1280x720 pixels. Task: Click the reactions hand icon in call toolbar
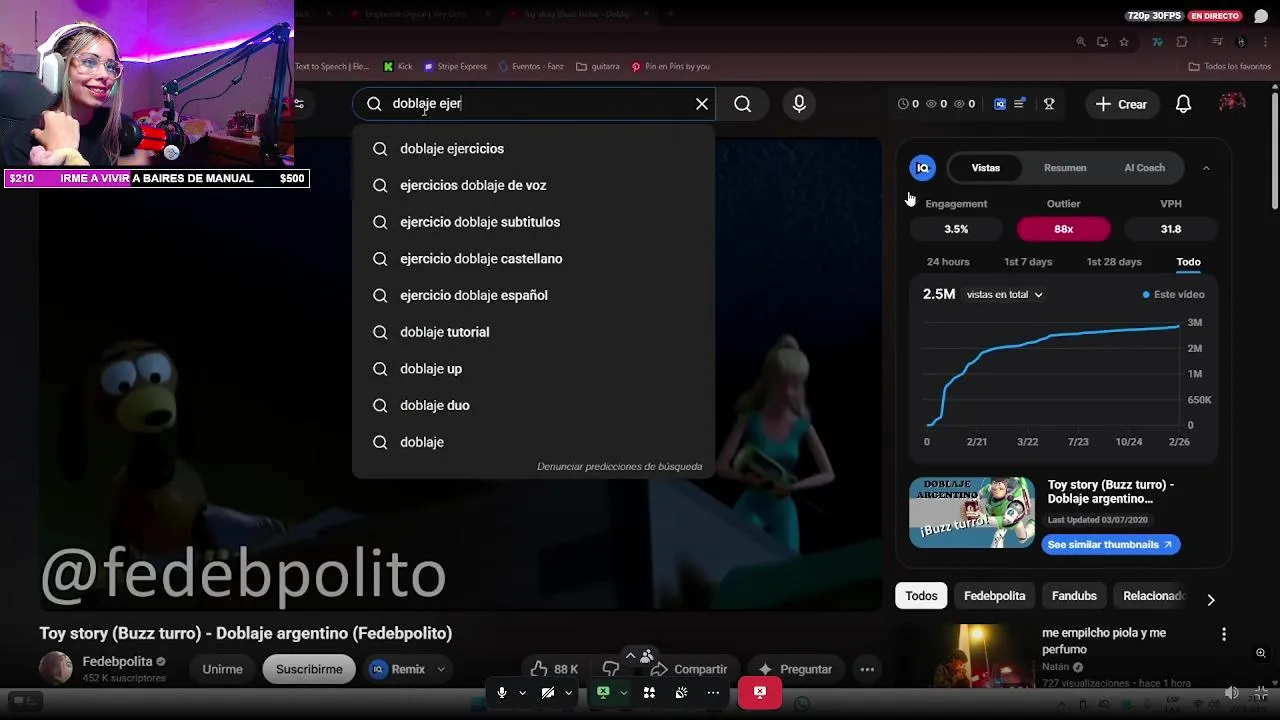coord(681,692)
